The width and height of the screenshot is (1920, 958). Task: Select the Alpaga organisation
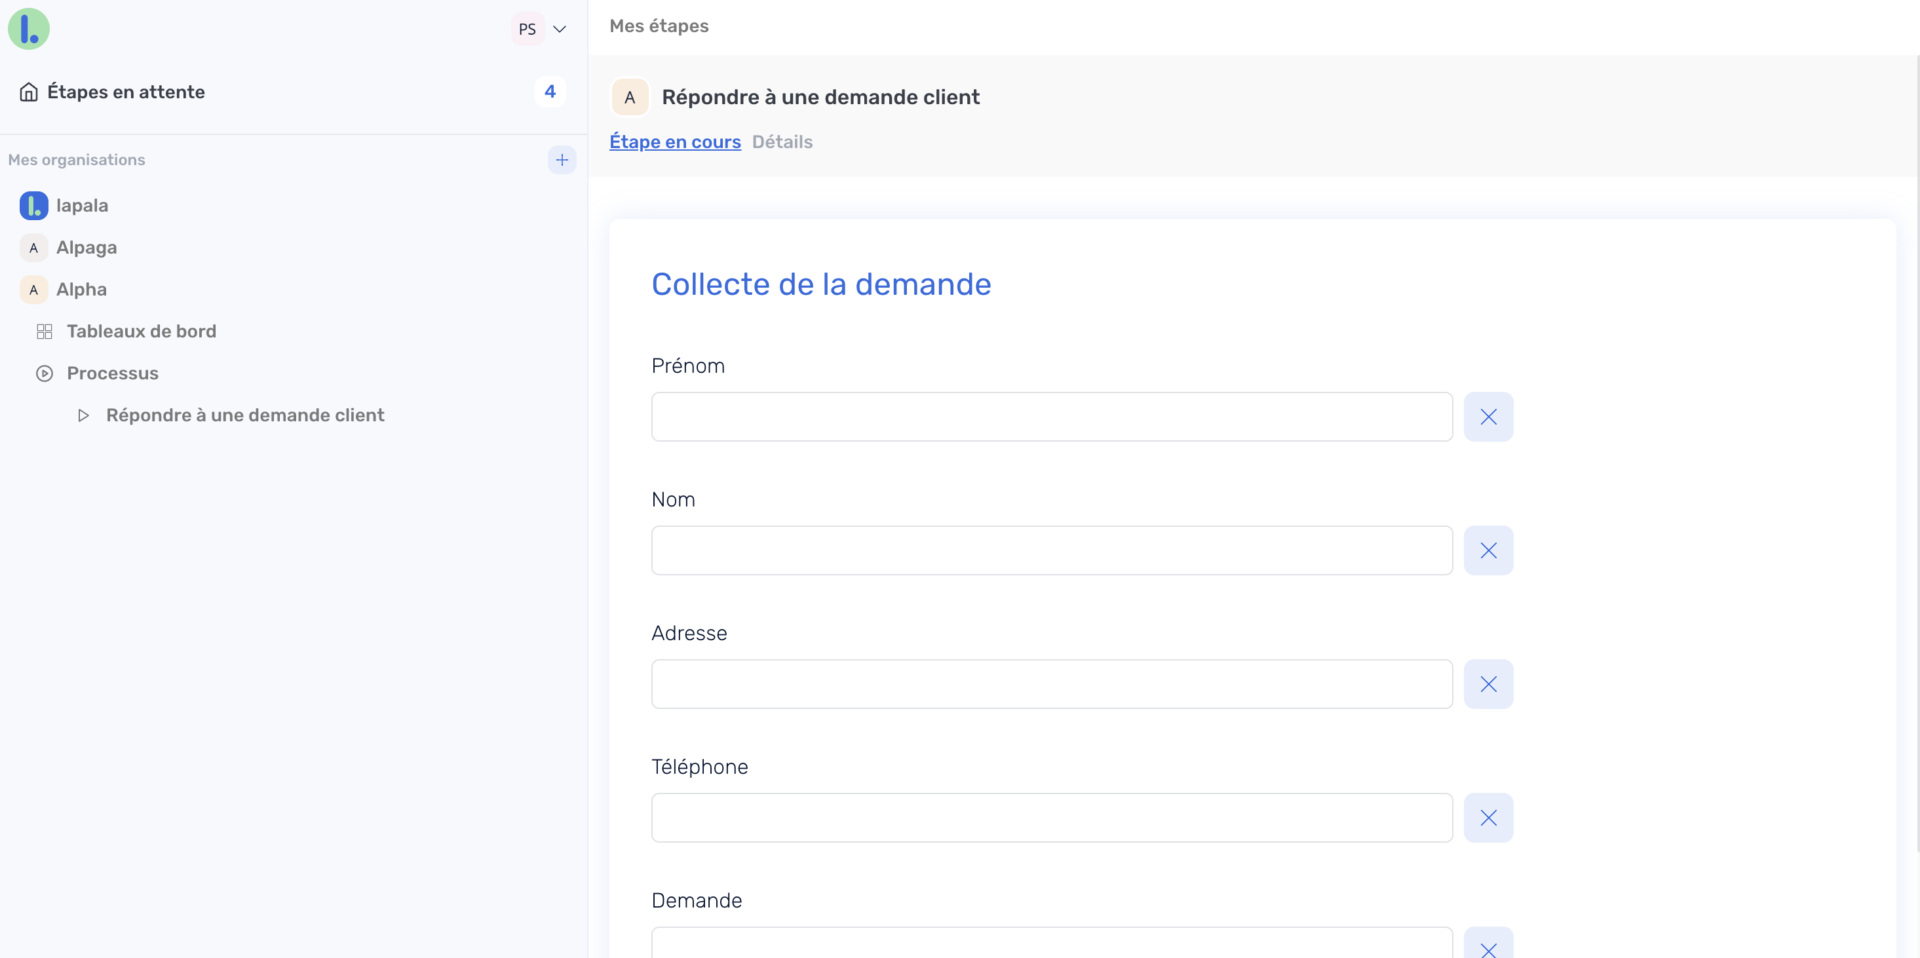[86, 248]
